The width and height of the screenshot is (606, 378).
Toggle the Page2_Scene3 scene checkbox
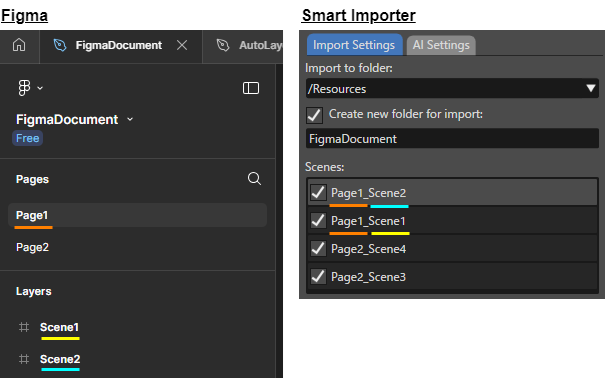coord(318,277)
